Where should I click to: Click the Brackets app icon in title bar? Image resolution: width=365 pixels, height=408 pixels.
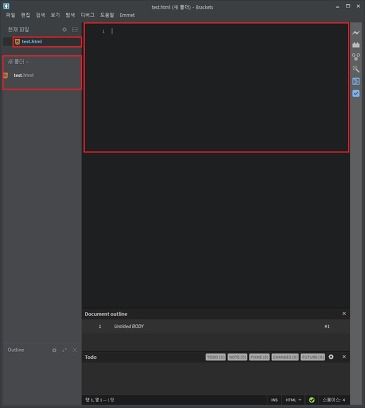pos(6,6)
